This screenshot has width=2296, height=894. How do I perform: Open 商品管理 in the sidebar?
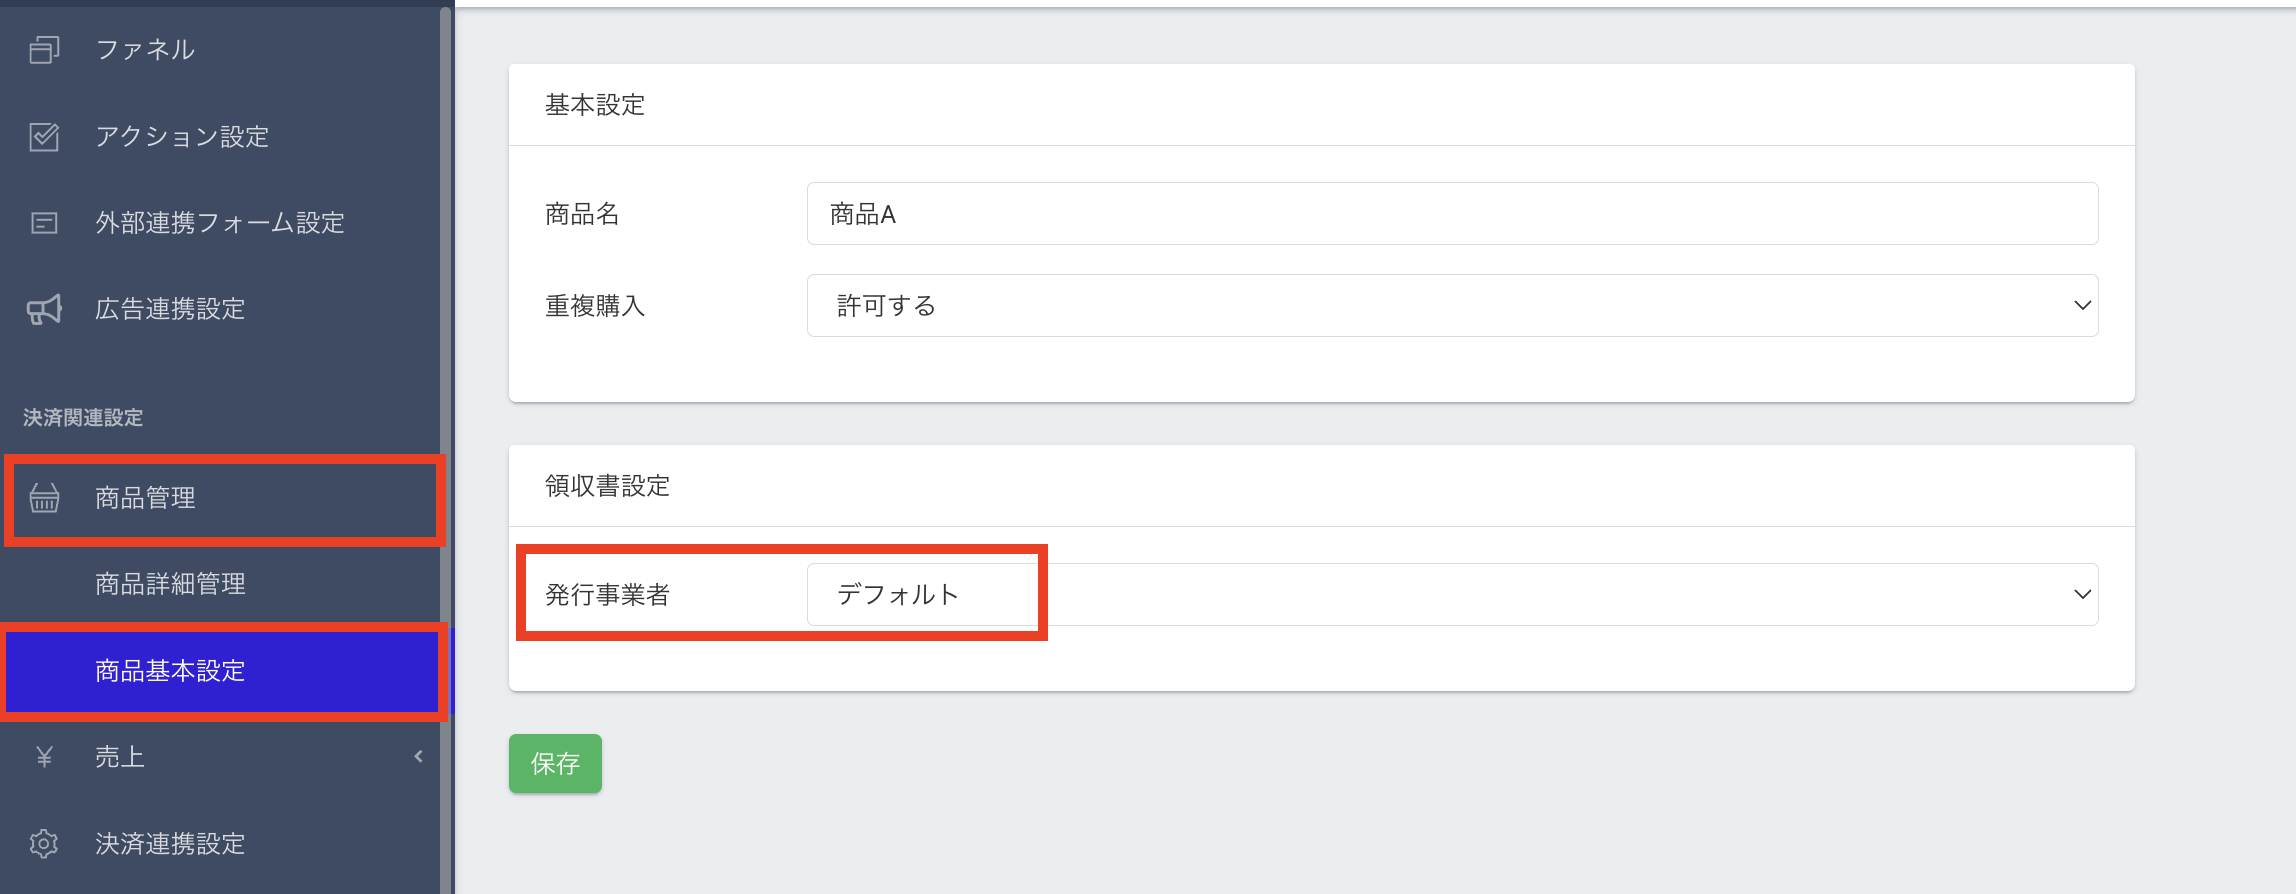click(145, 498)
